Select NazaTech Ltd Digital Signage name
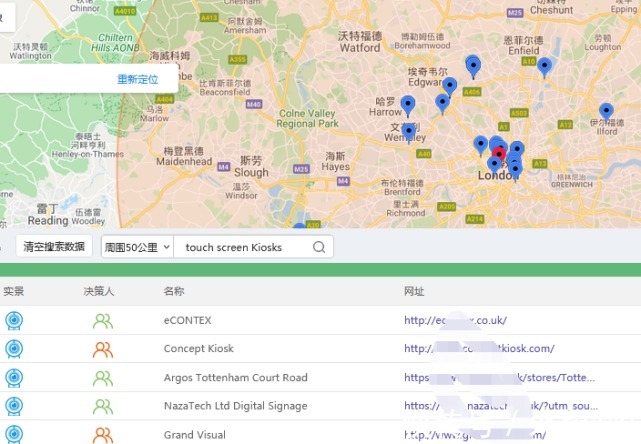Viewport: 641px width, 444px height. (x=235, y=406)
